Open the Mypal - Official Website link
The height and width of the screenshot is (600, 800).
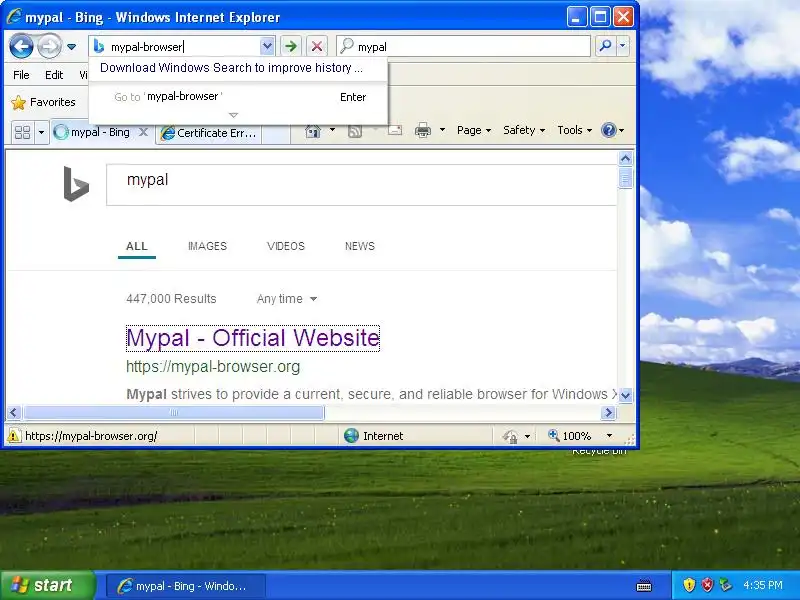tap(253, 338)
